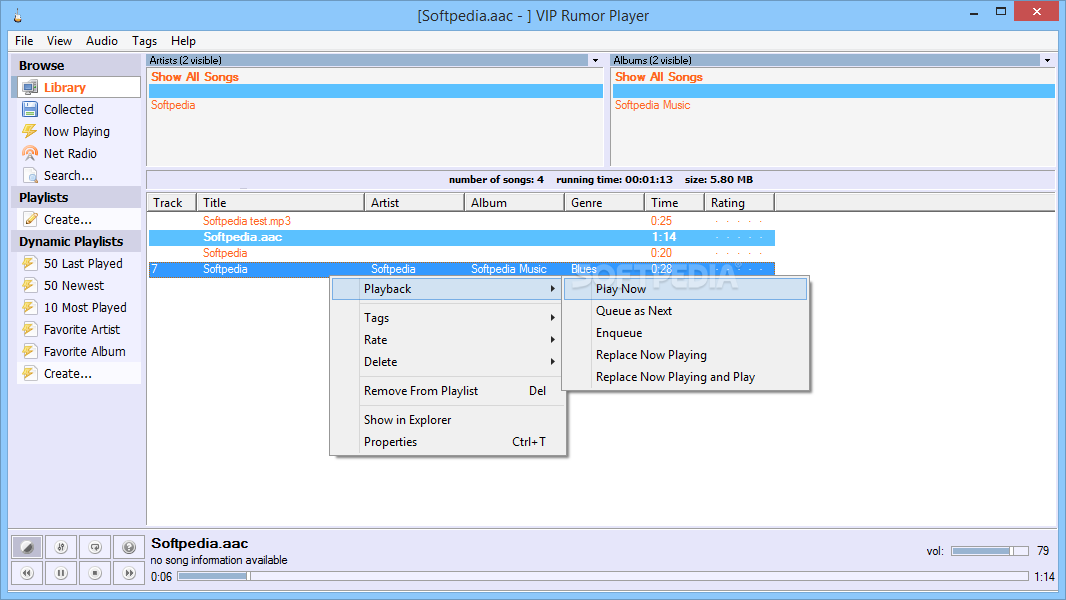Viewport: 1066px width, 600px height.
Task: Click Show All Songs in Artists panel
Action: pos(195,77)
